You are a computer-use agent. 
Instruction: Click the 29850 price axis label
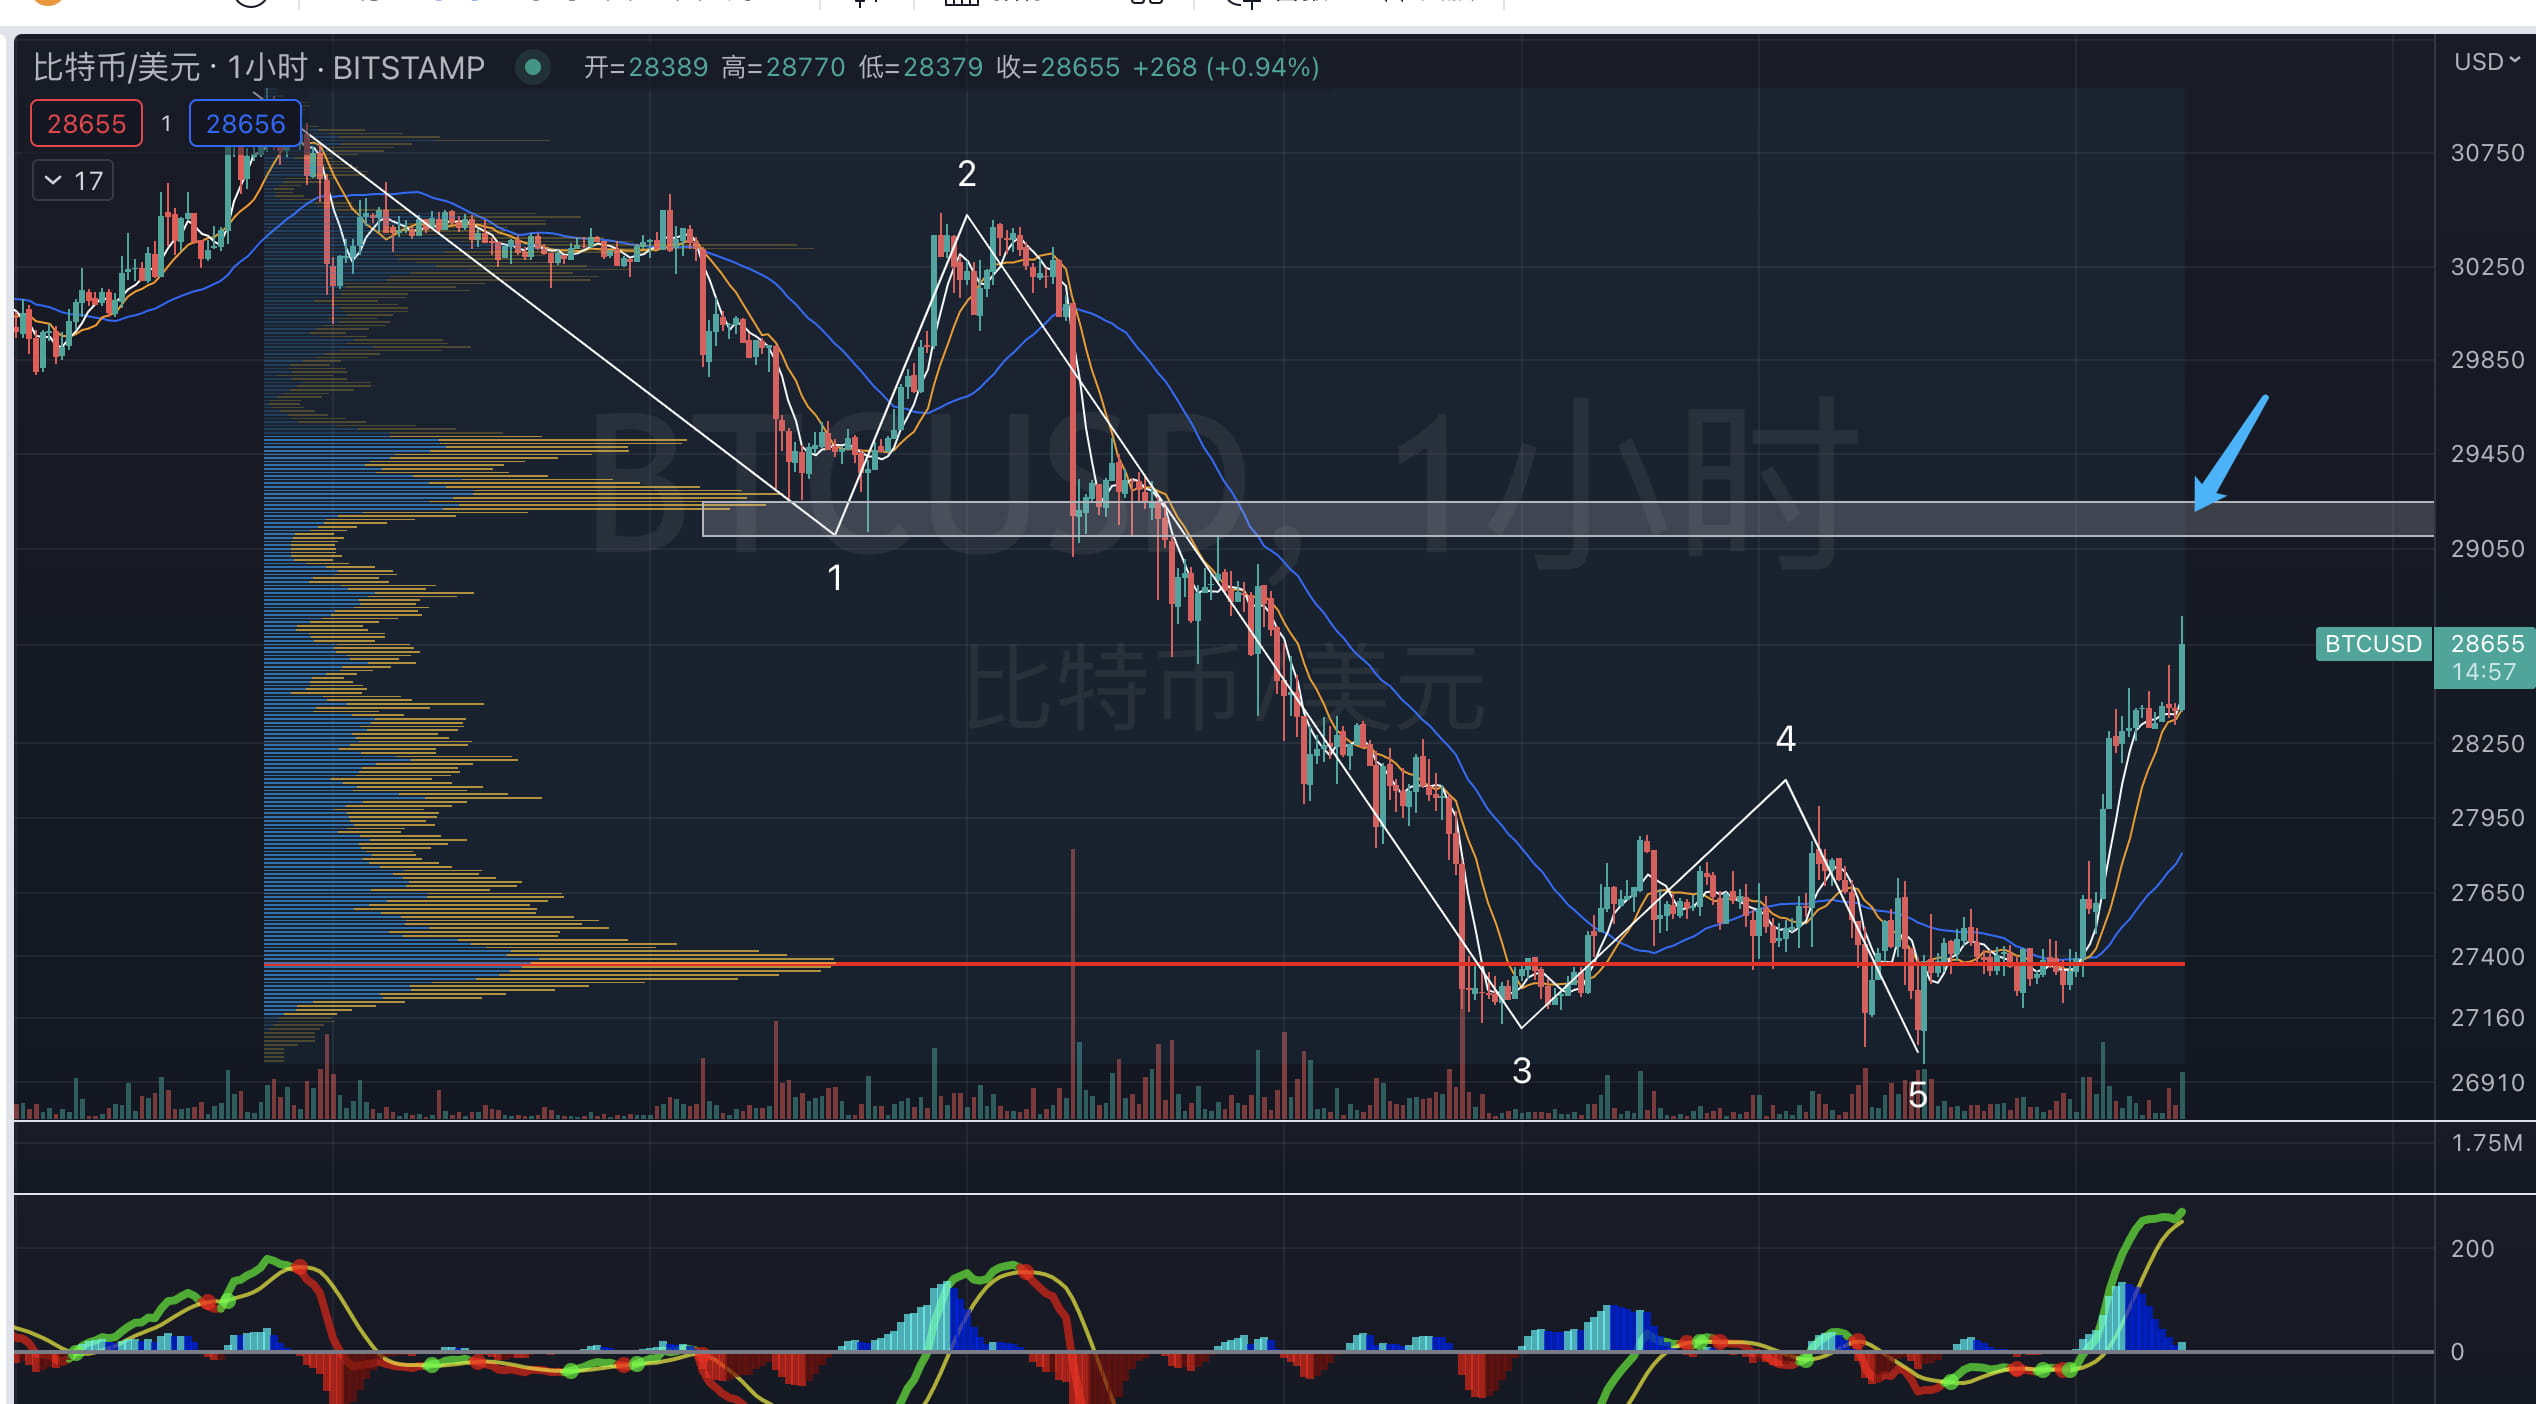(x=2487, y=360)
